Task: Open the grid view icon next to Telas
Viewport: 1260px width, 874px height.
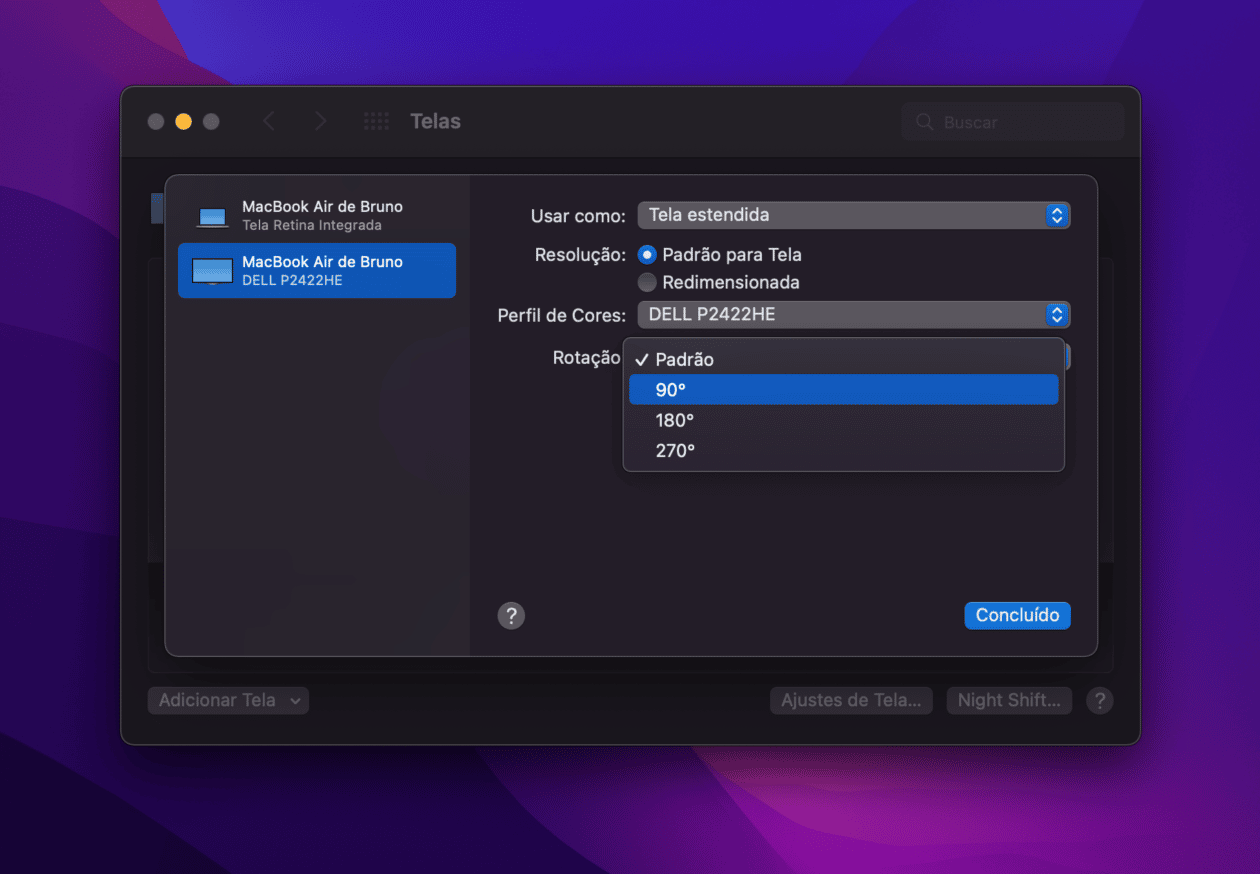Action: click(376, 120)
